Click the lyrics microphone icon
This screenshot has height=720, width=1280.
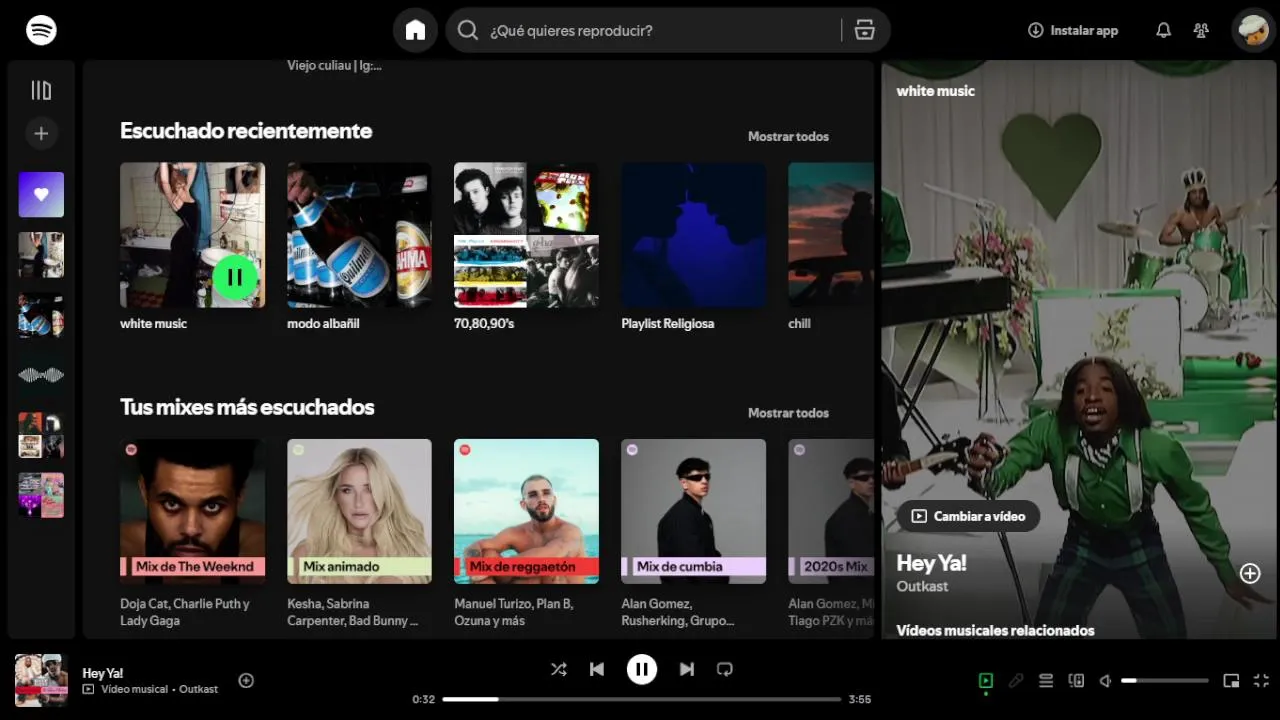coord(1016,681)
